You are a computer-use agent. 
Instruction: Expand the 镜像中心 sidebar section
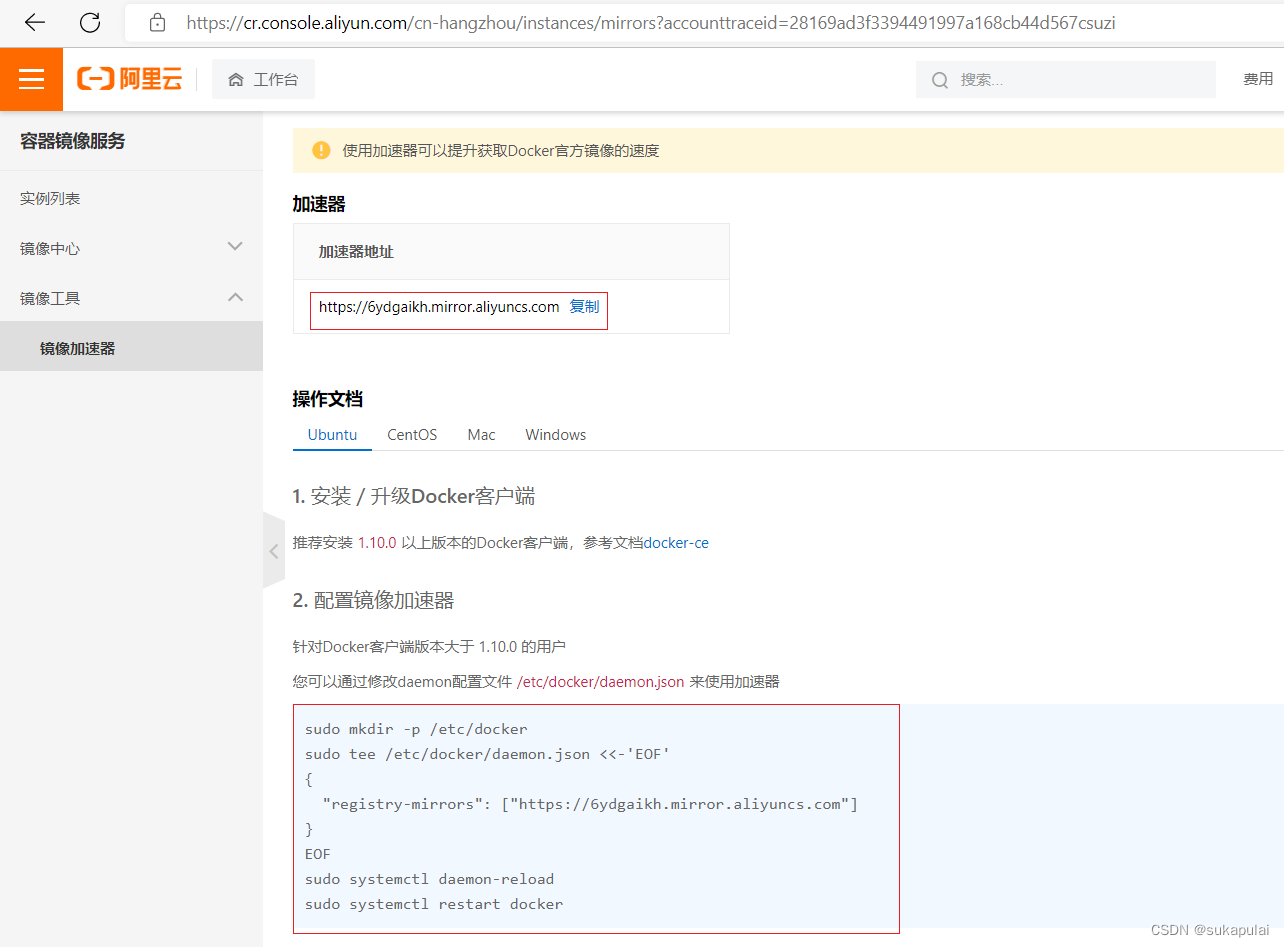point(131,248)
